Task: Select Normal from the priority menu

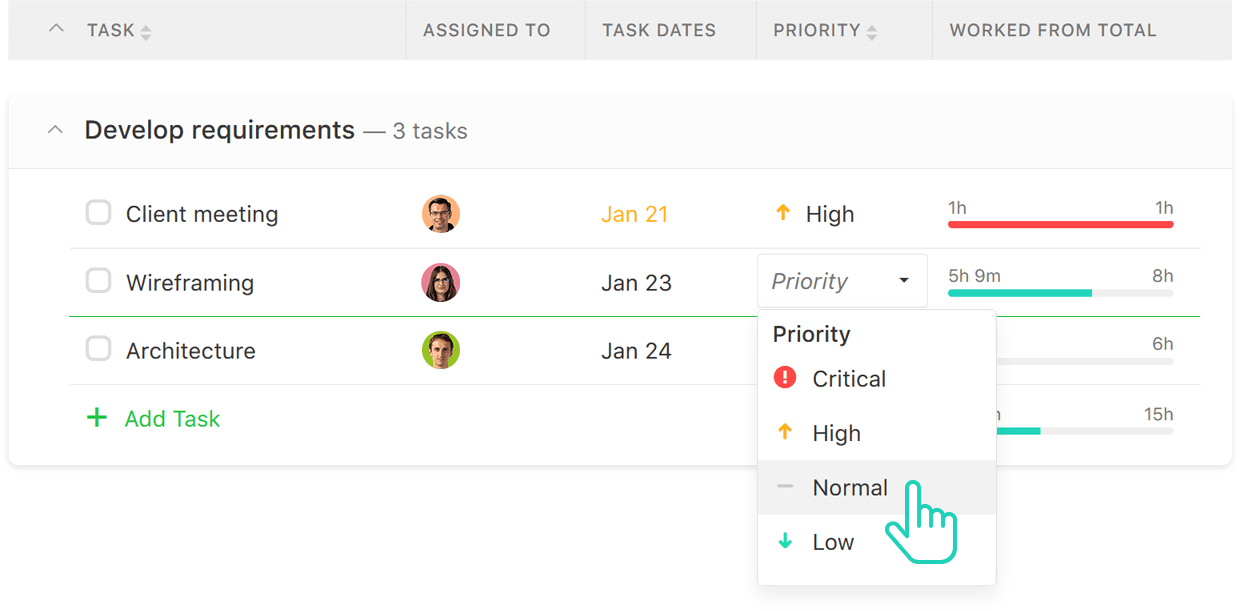Action: pyautogui.click(x=850, y=487)
